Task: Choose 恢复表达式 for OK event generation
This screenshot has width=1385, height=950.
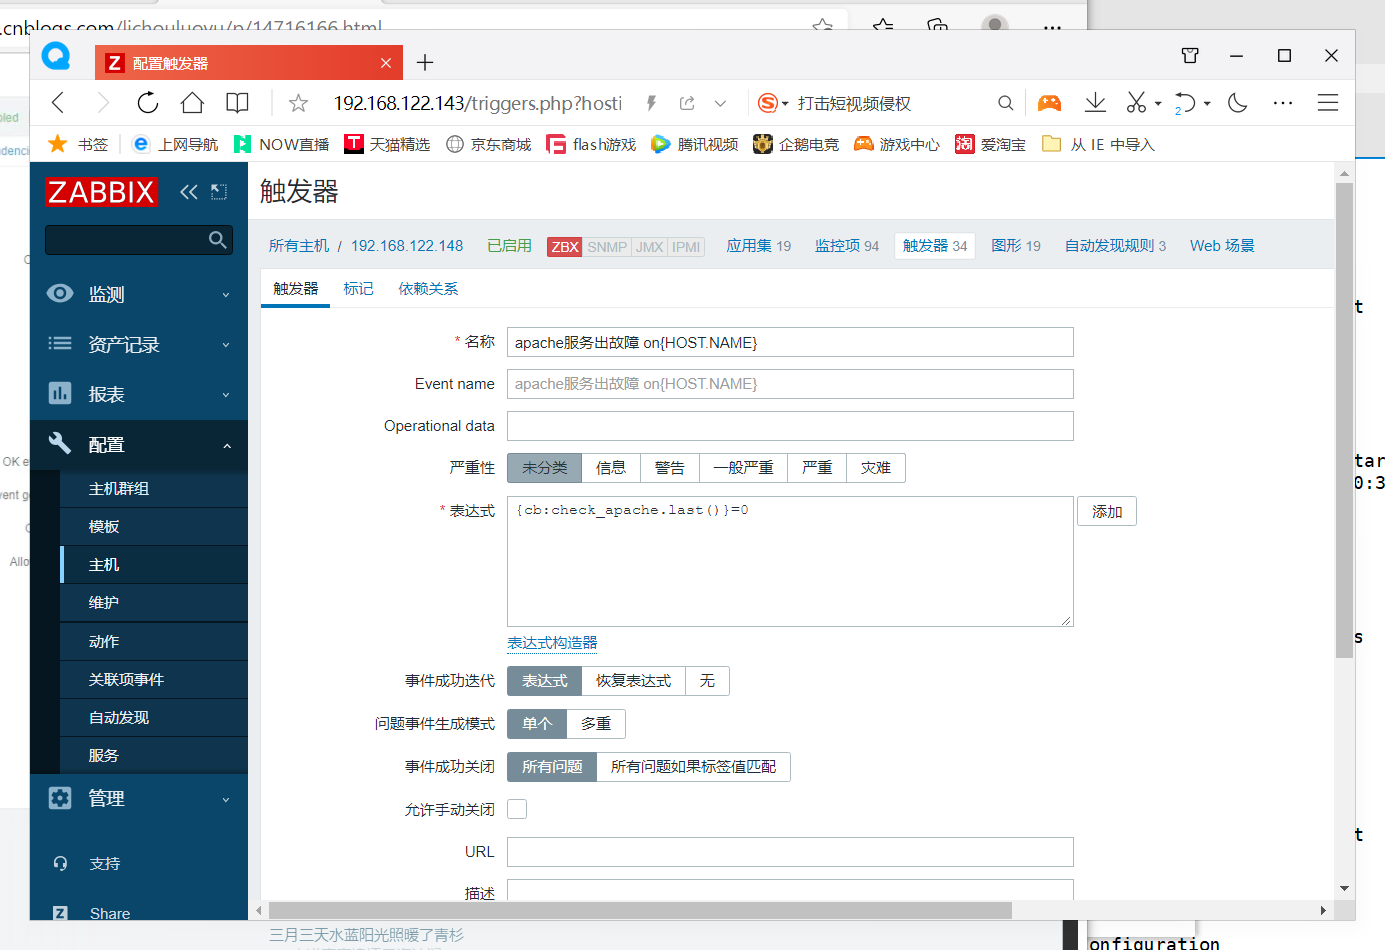Action: (x=633, y=681)
